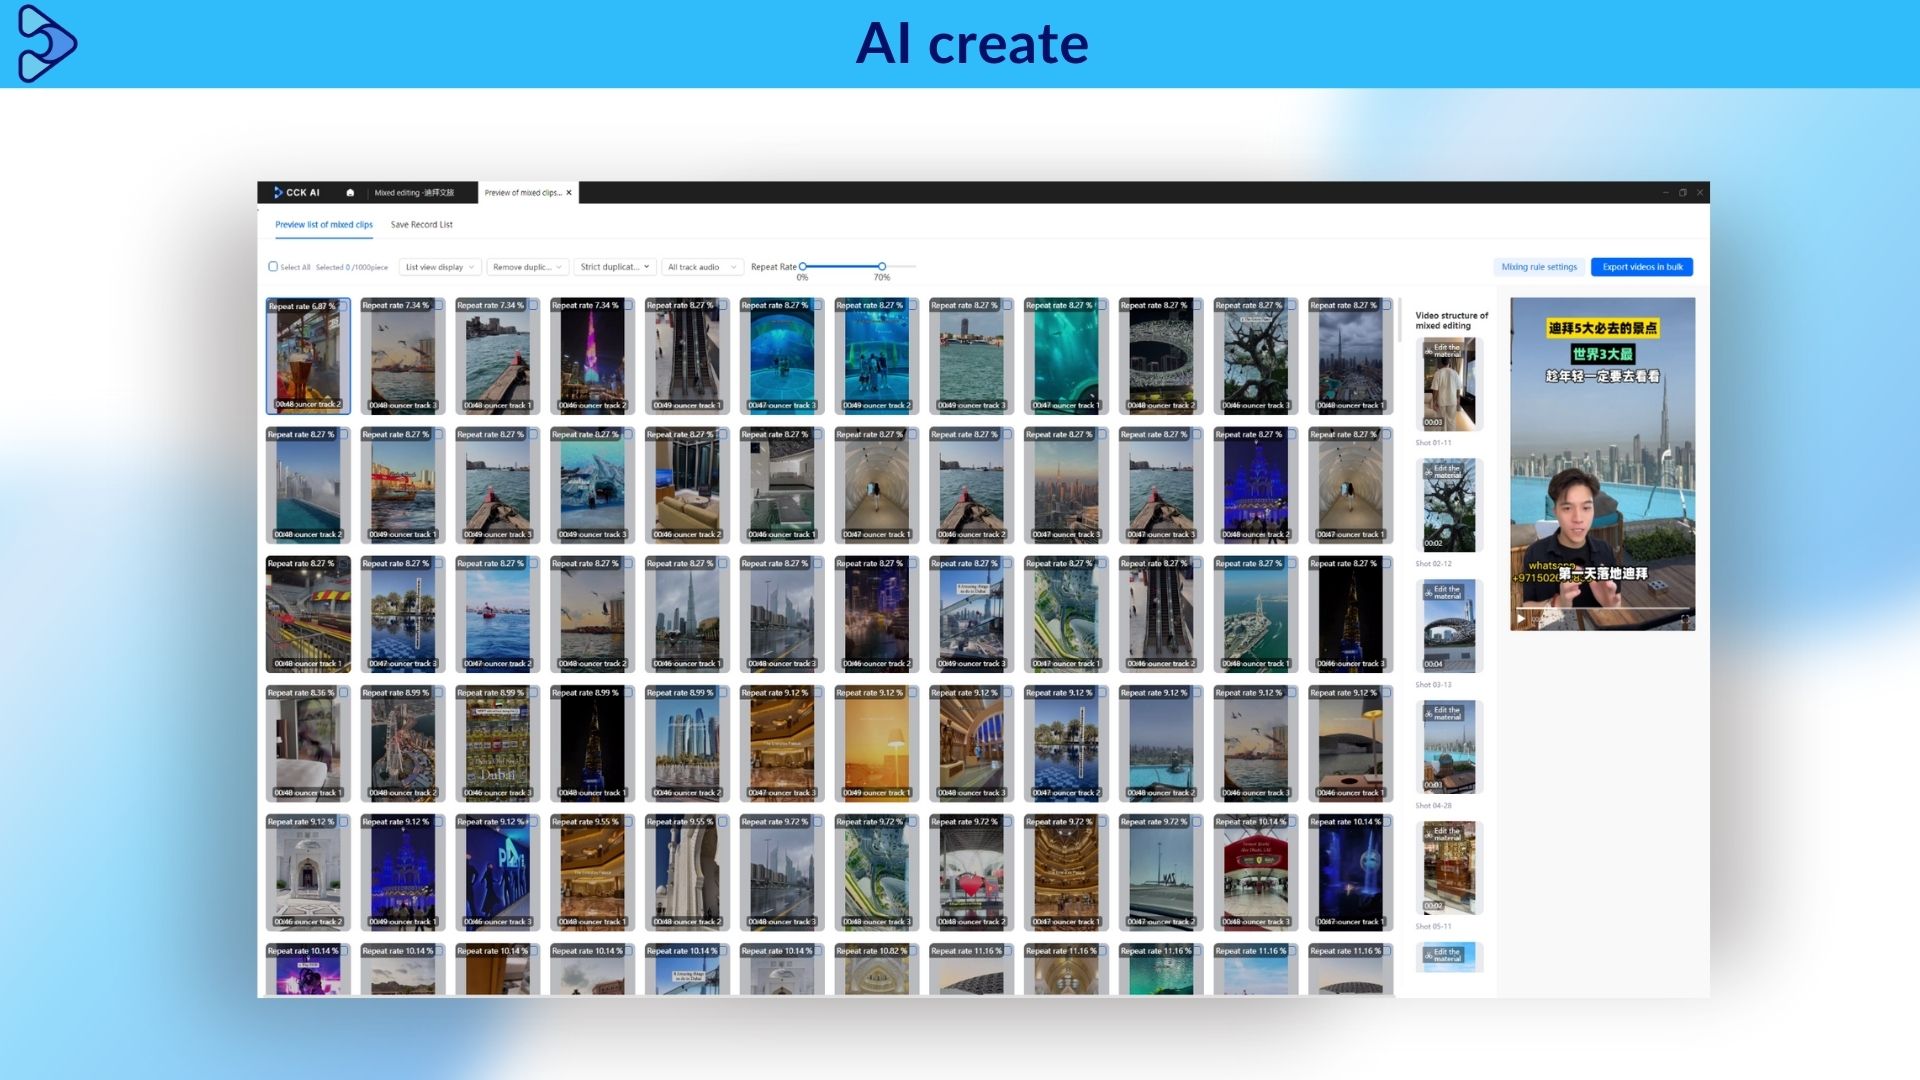Image resolution: width=1920 pixels, height=1080 pixels.
Task: Click the home icon in title bar
Action: (x=350, y=193)
